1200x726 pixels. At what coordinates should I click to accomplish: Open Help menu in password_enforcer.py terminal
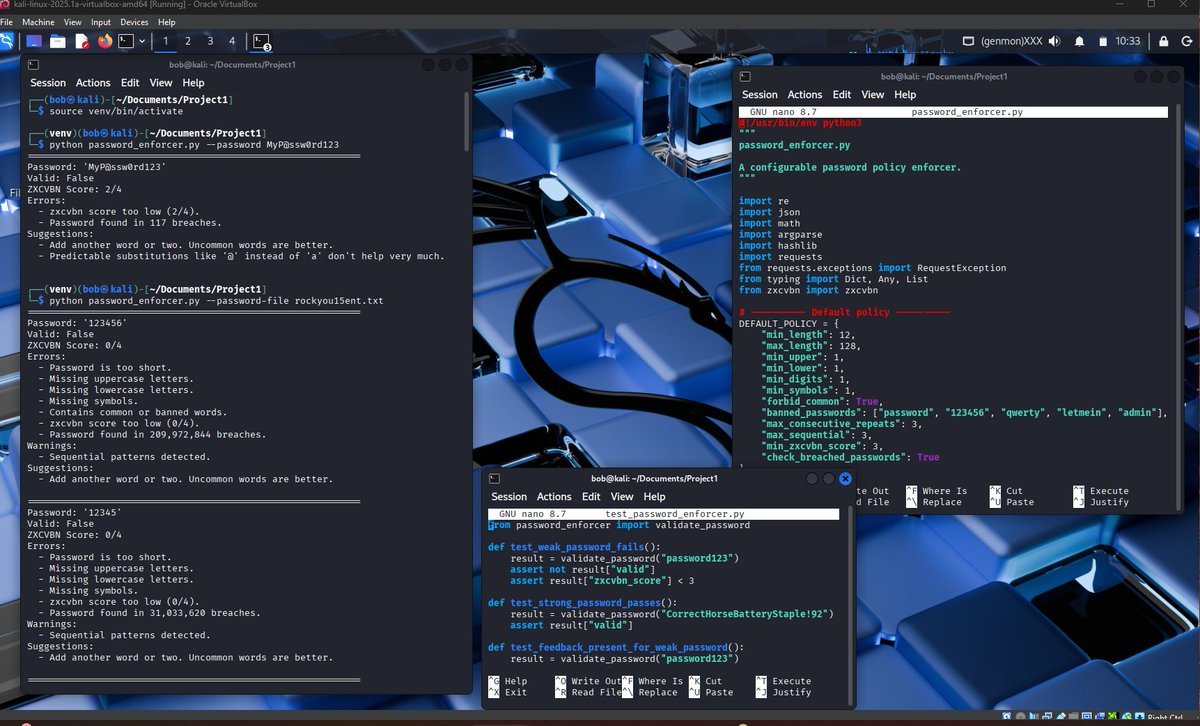coord(905,95)
